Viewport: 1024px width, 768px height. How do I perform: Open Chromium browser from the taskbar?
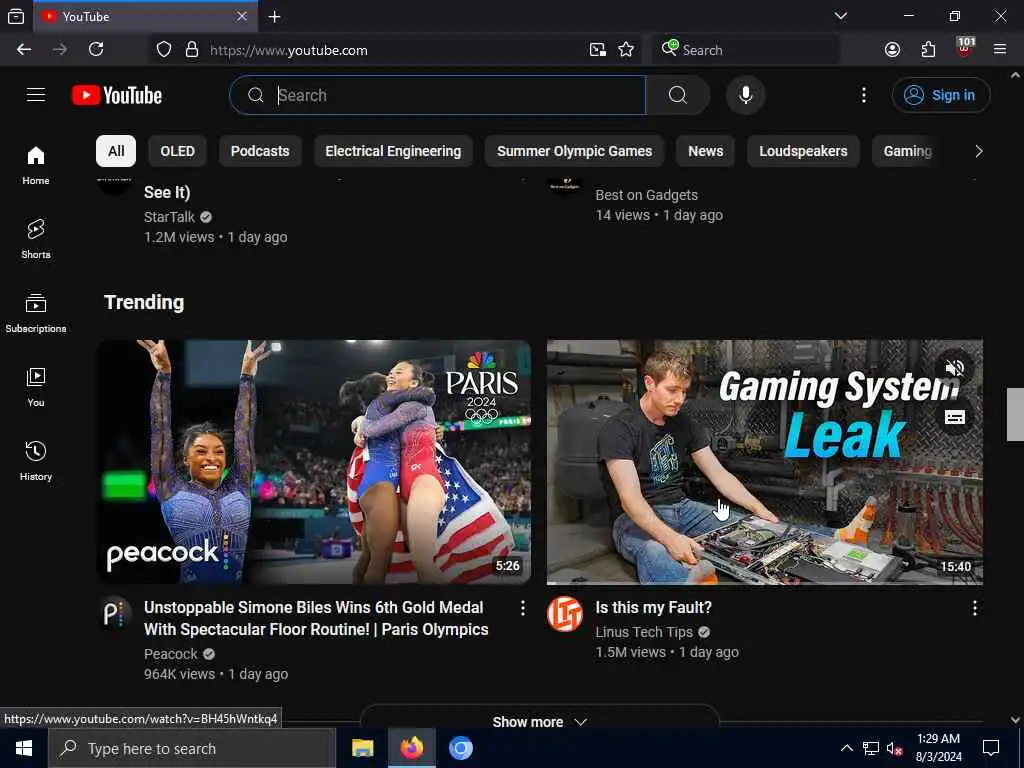(460, 748)
